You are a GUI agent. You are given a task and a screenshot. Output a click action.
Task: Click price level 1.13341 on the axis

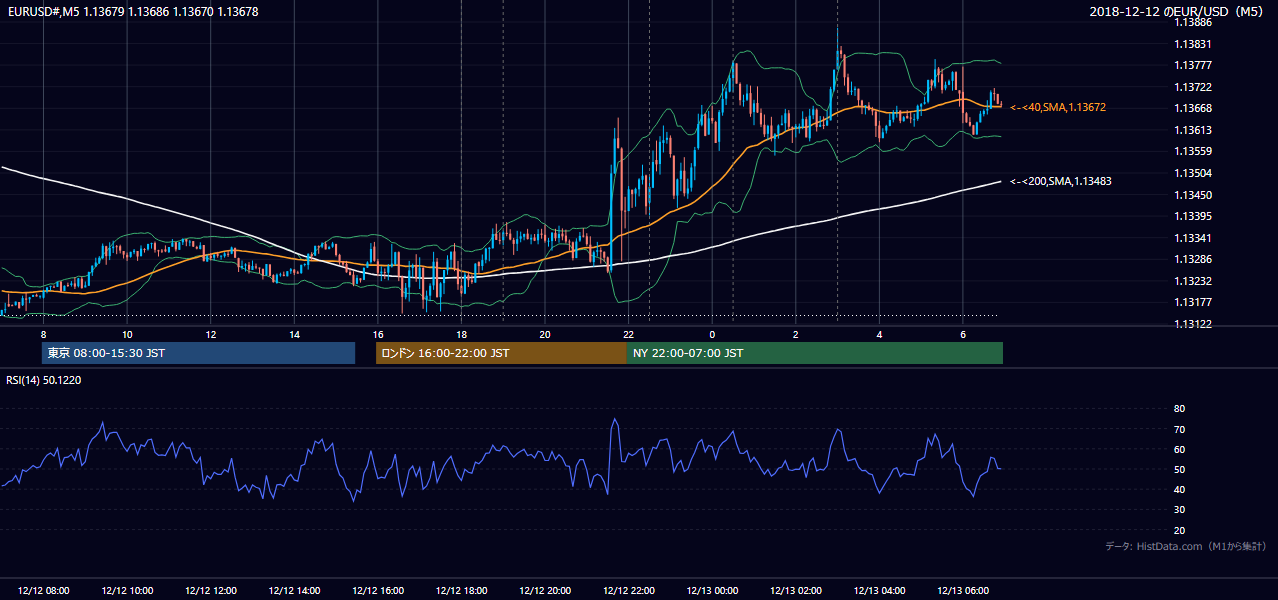click(x=1194, y=238)
